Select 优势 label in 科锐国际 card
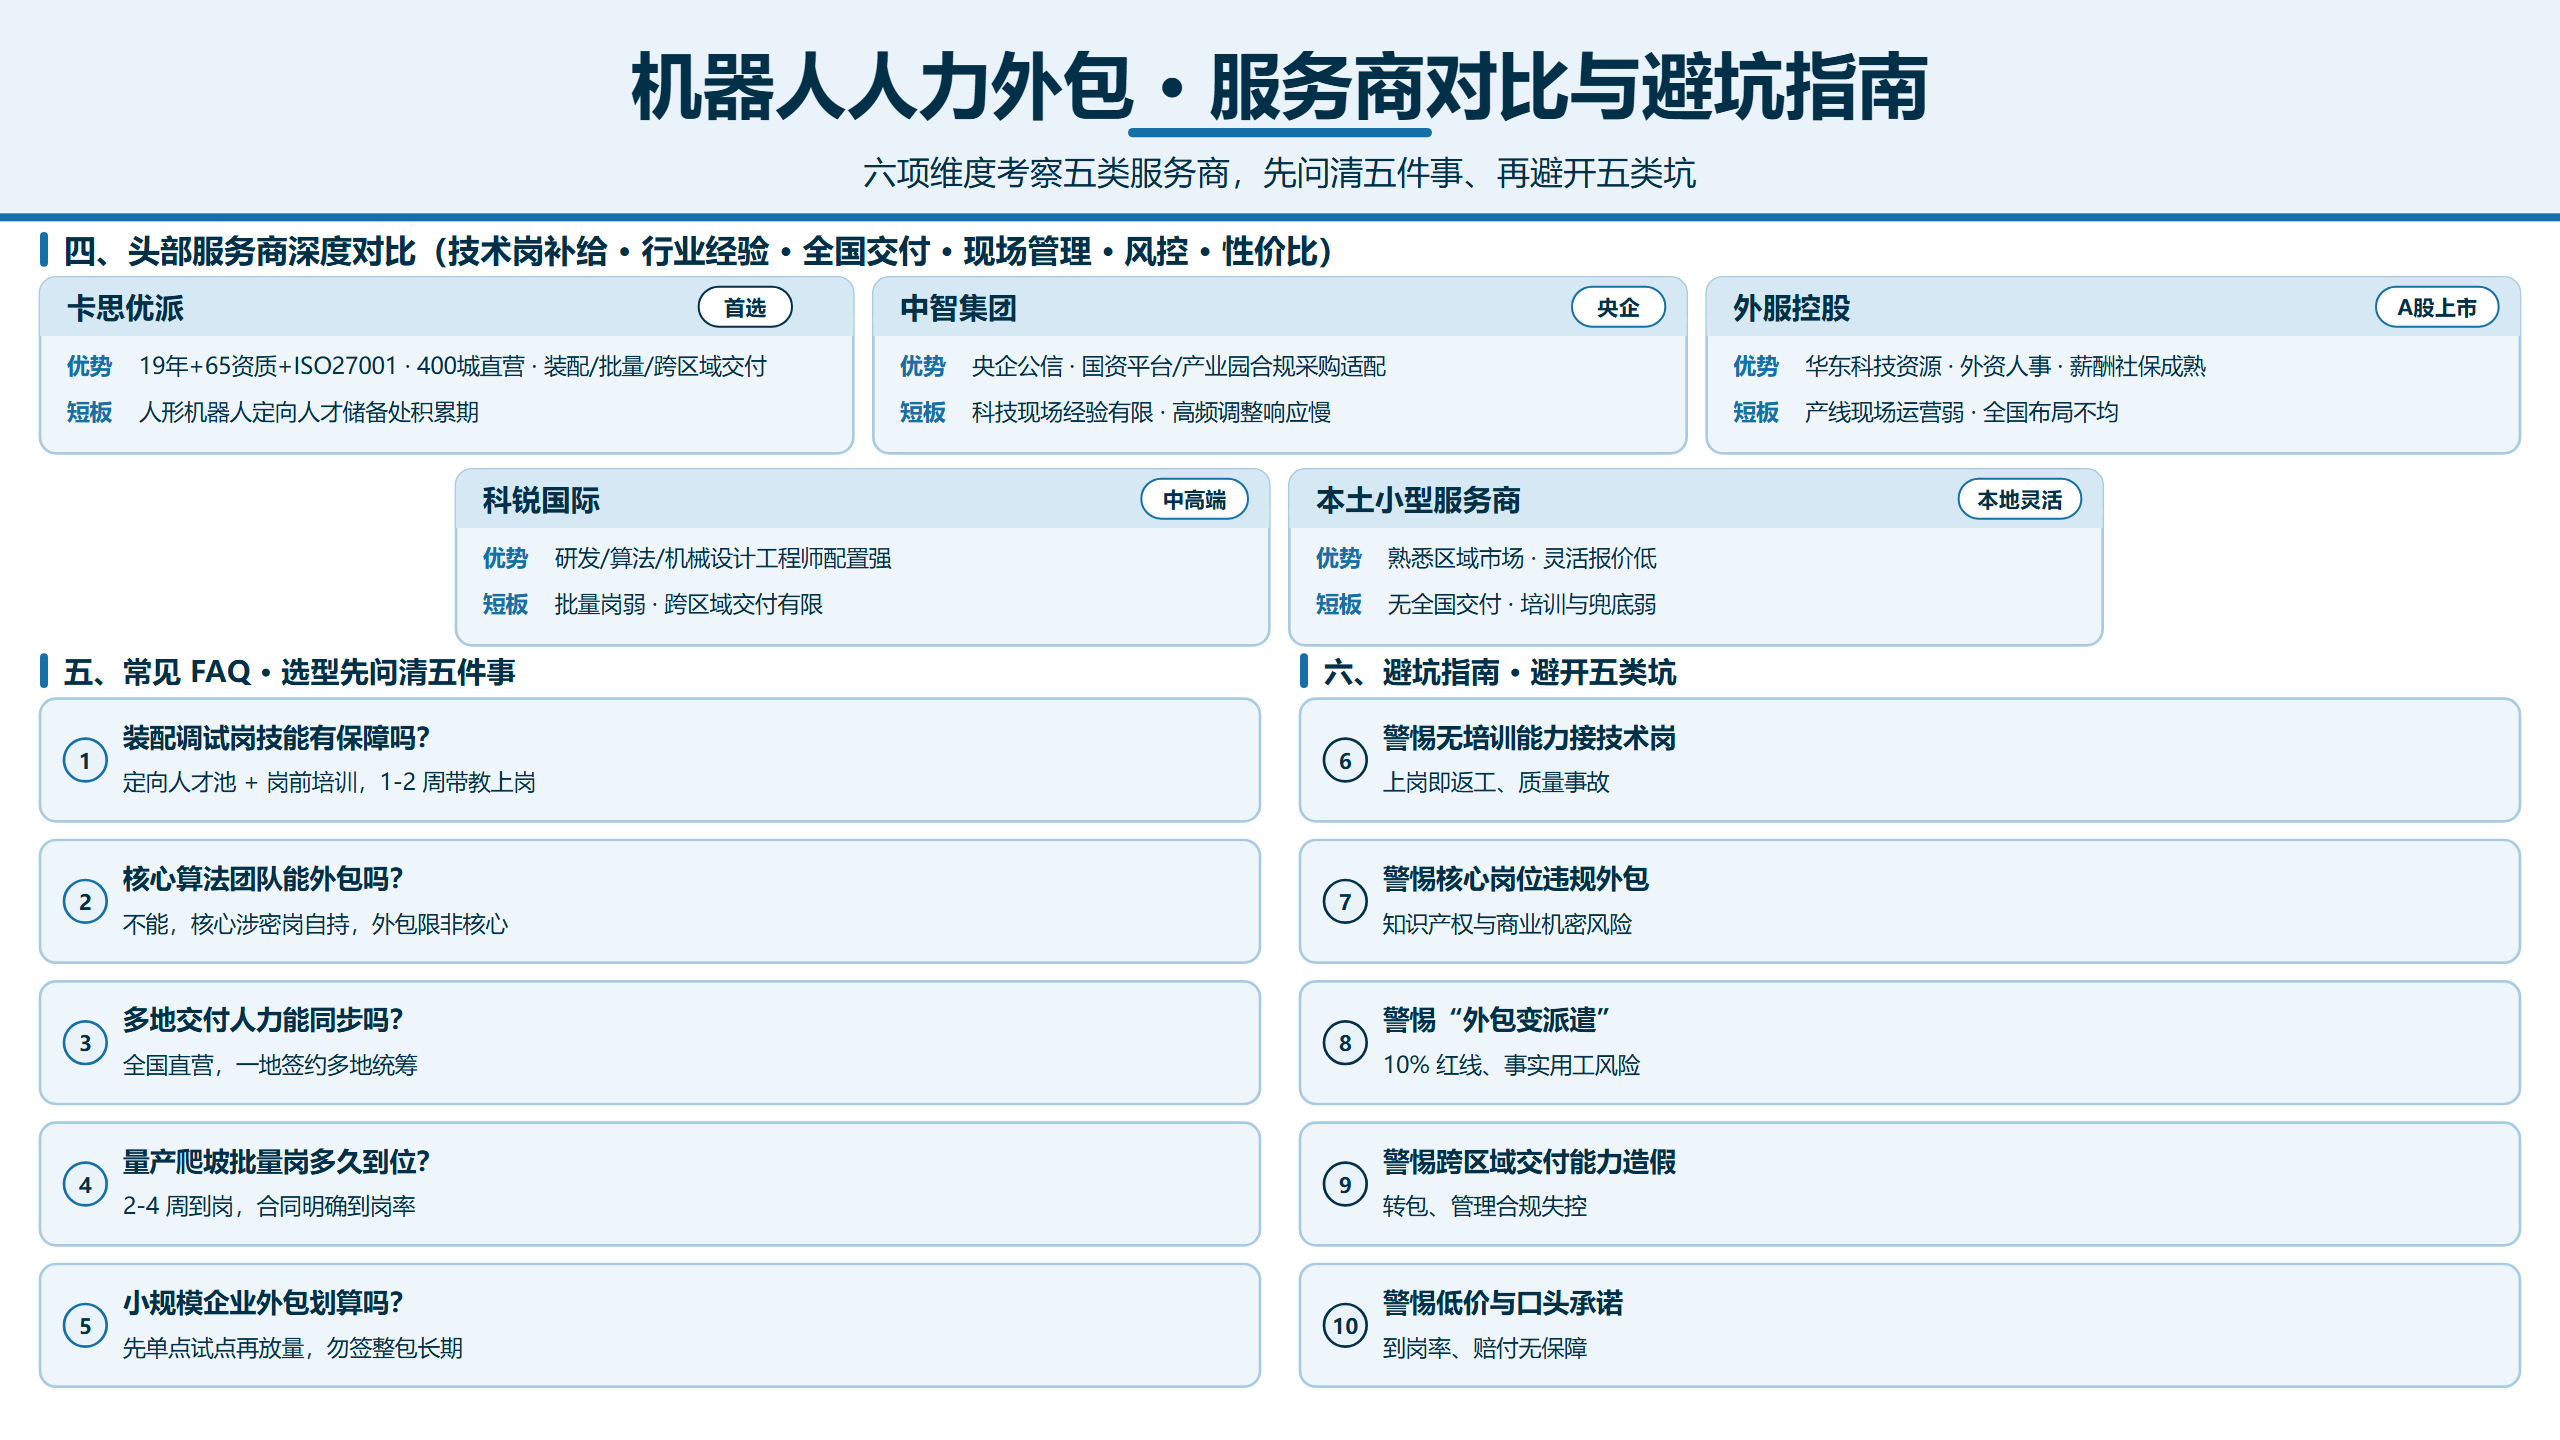The width and height of the screenshot is (2560, 1440). (505, 558)
